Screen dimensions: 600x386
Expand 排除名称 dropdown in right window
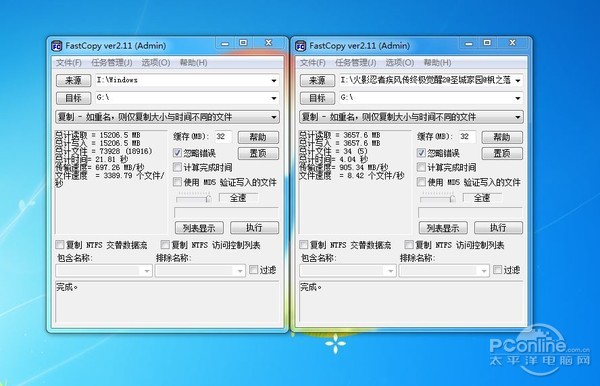click(x=483, y=271)
